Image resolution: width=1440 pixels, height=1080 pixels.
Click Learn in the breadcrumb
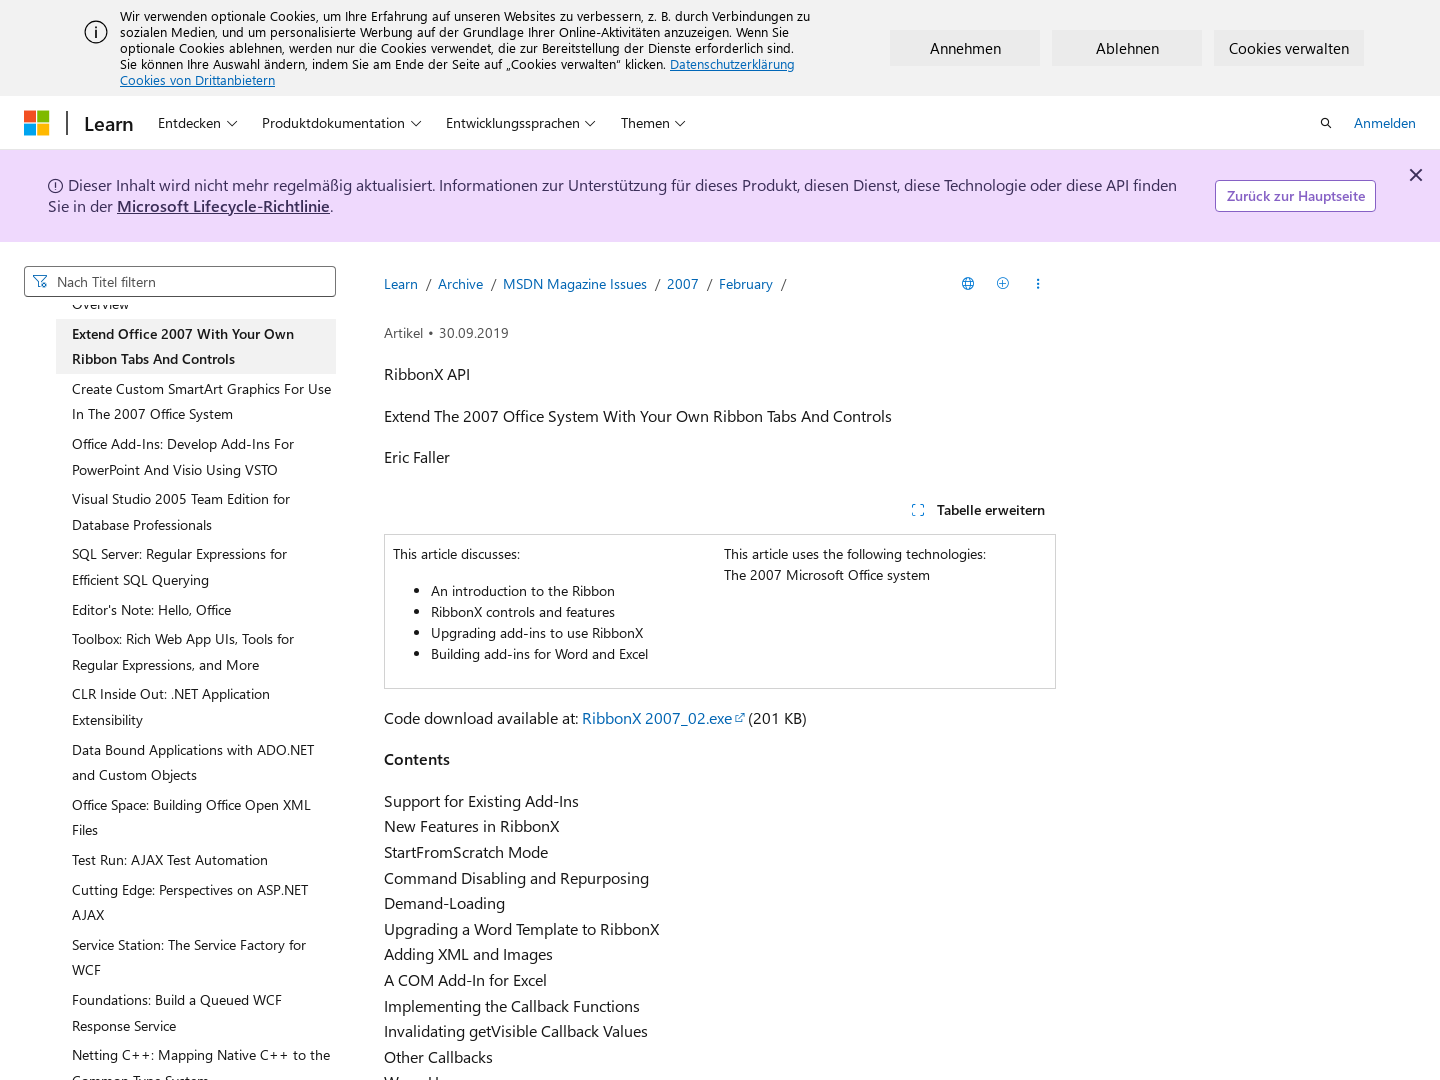coord(401,284)
